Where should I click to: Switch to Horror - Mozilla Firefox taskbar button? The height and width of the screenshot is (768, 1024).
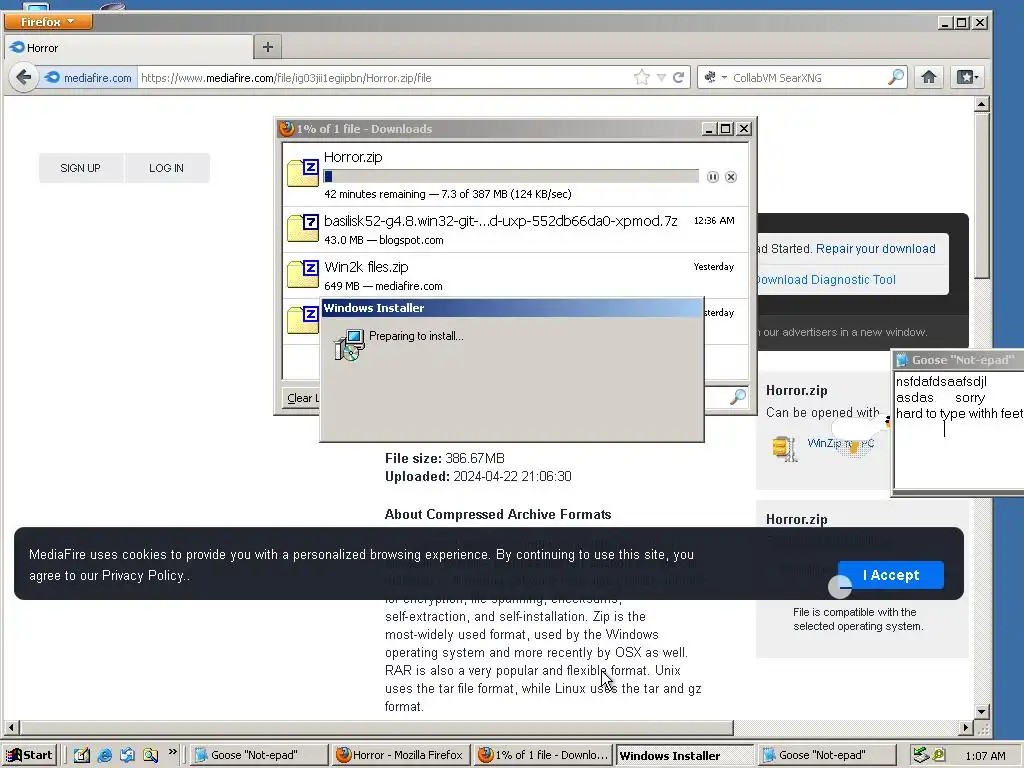pyautogui.click(x=400, y=755)
